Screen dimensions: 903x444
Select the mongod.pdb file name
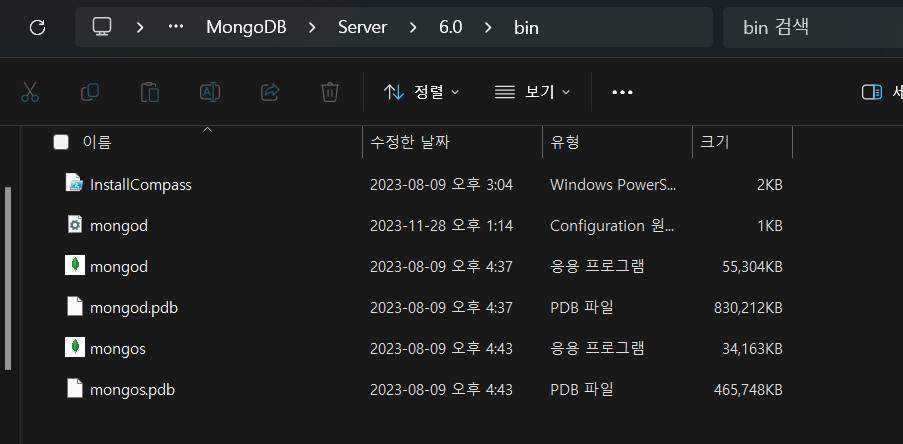click(x=134, y=308)
